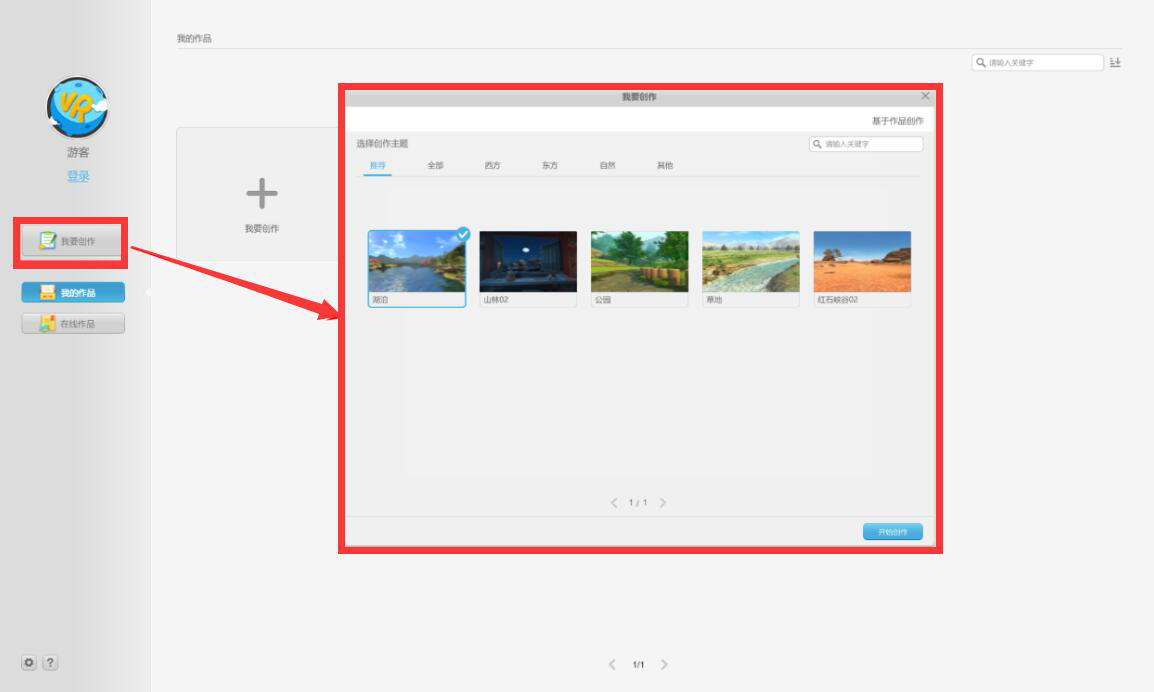Open 我的作品 in the sidebar
1154x692 pixels.
(x=73, y=292)
